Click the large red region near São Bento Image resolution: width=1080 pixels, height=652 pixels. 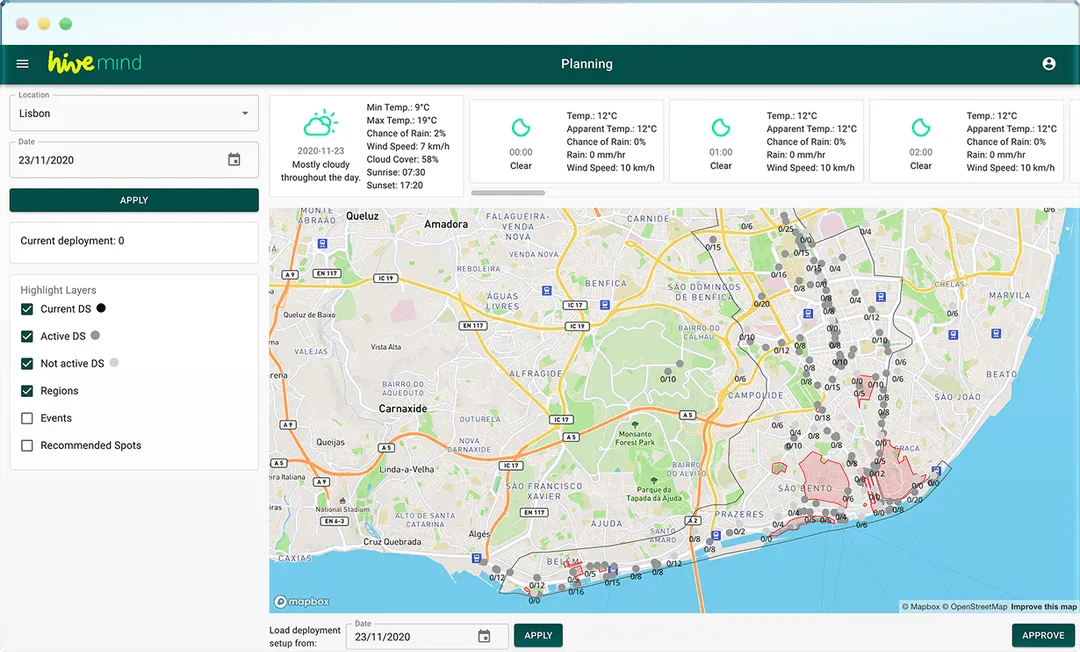coord(824,481)
